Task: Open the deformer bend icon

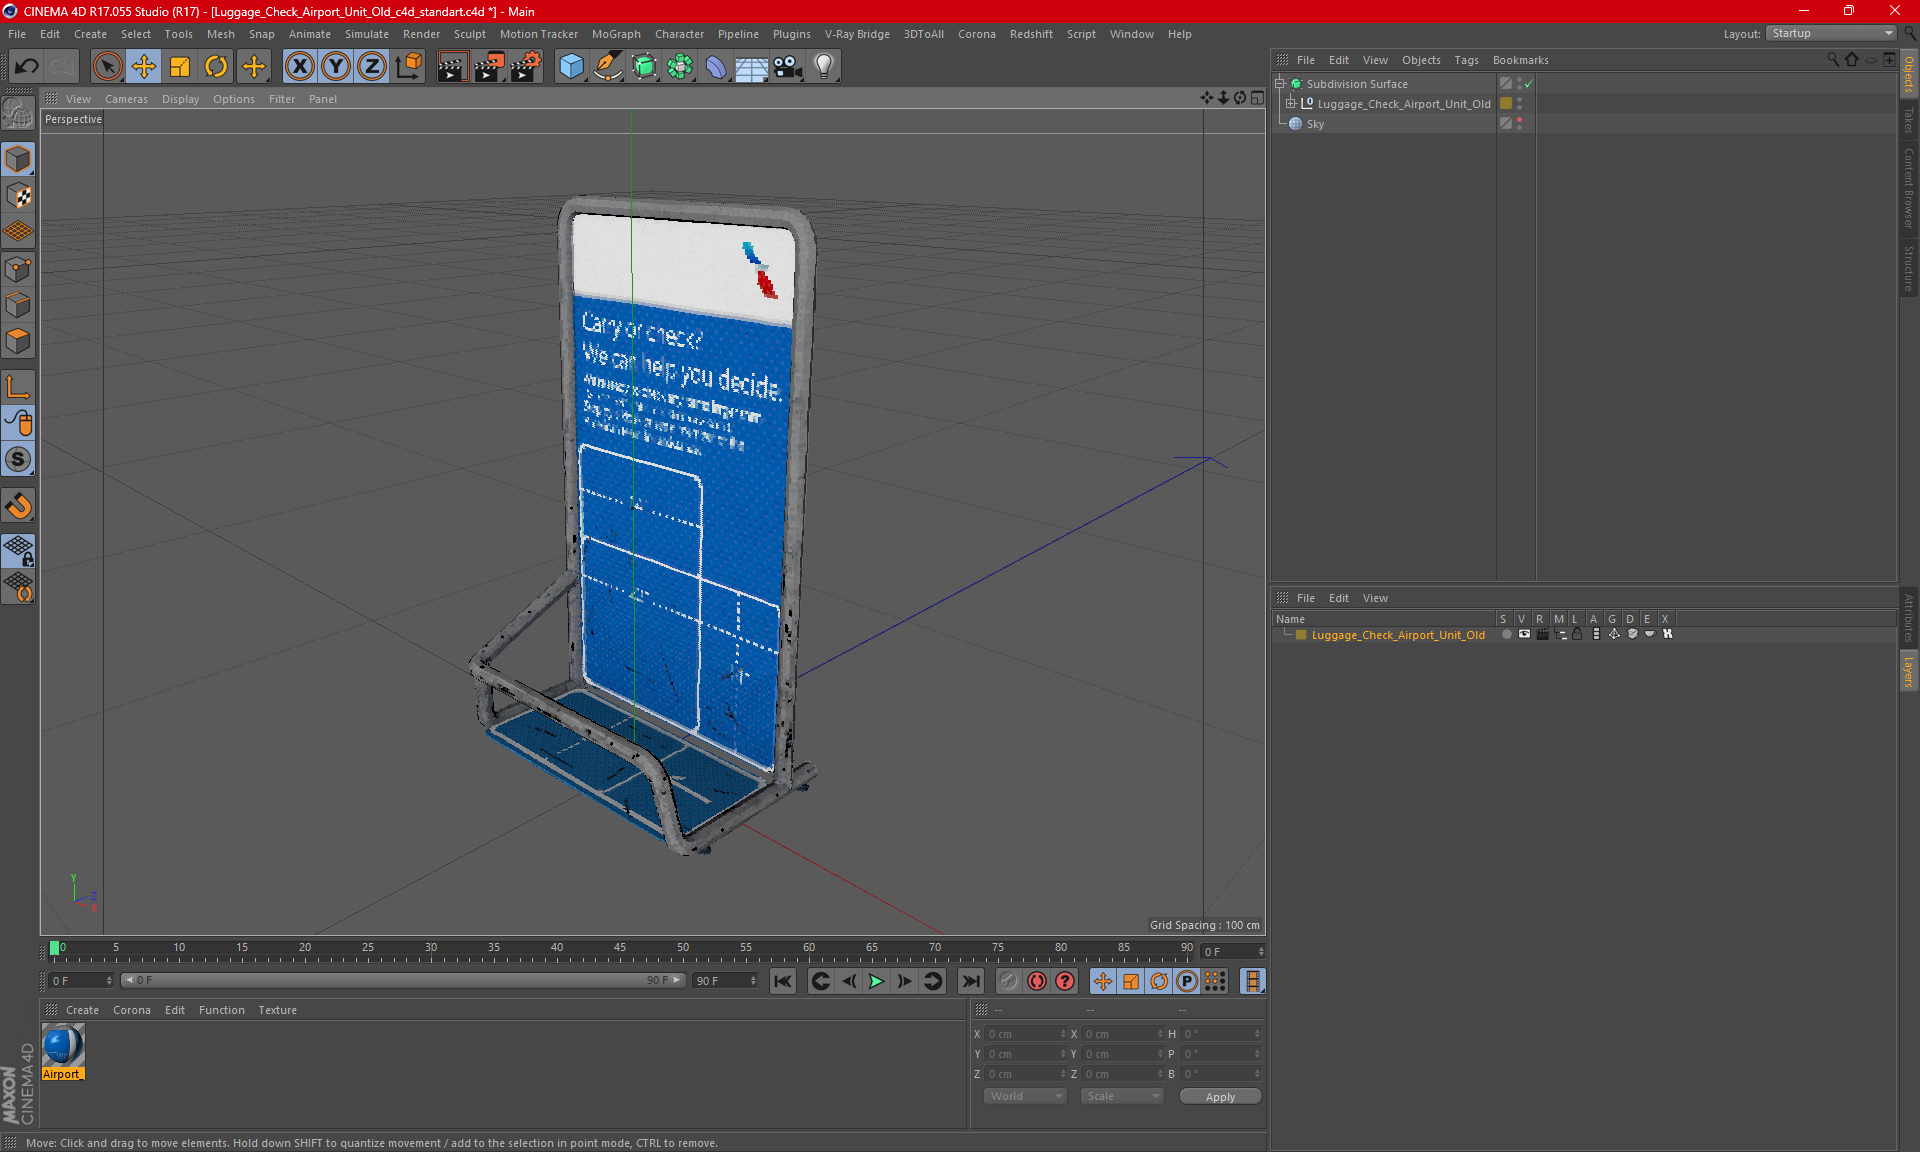Action: [x=716, y=66]
